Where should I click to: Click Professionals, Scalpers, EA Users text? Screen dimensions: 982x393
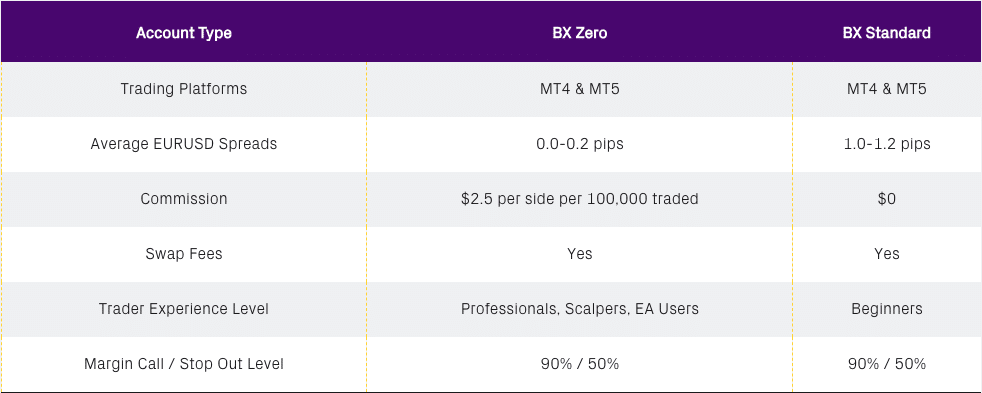pos(579,309)
